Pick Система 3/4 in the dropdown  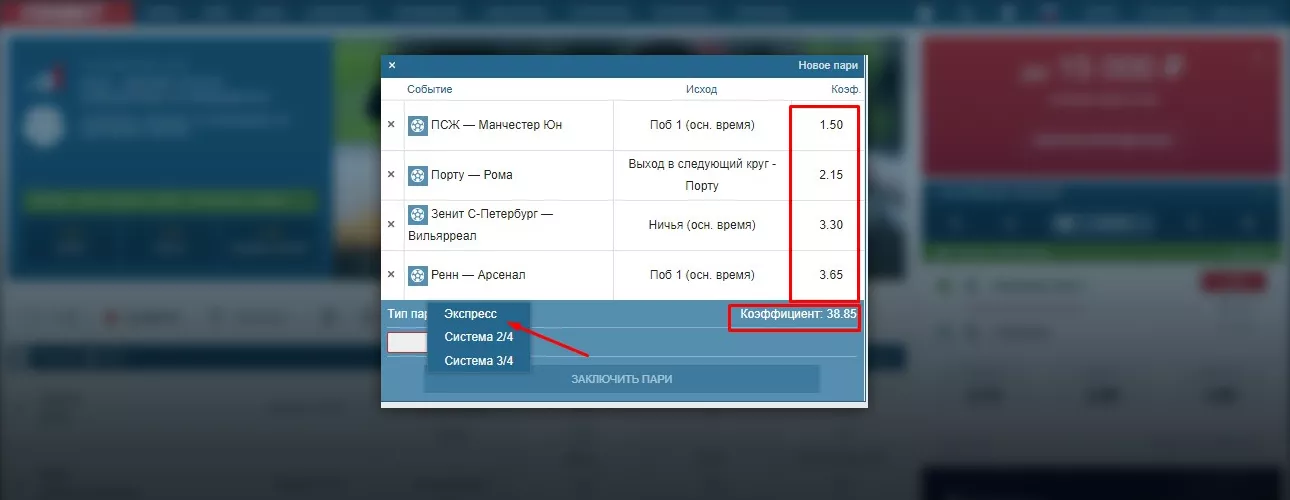[478, 361]
